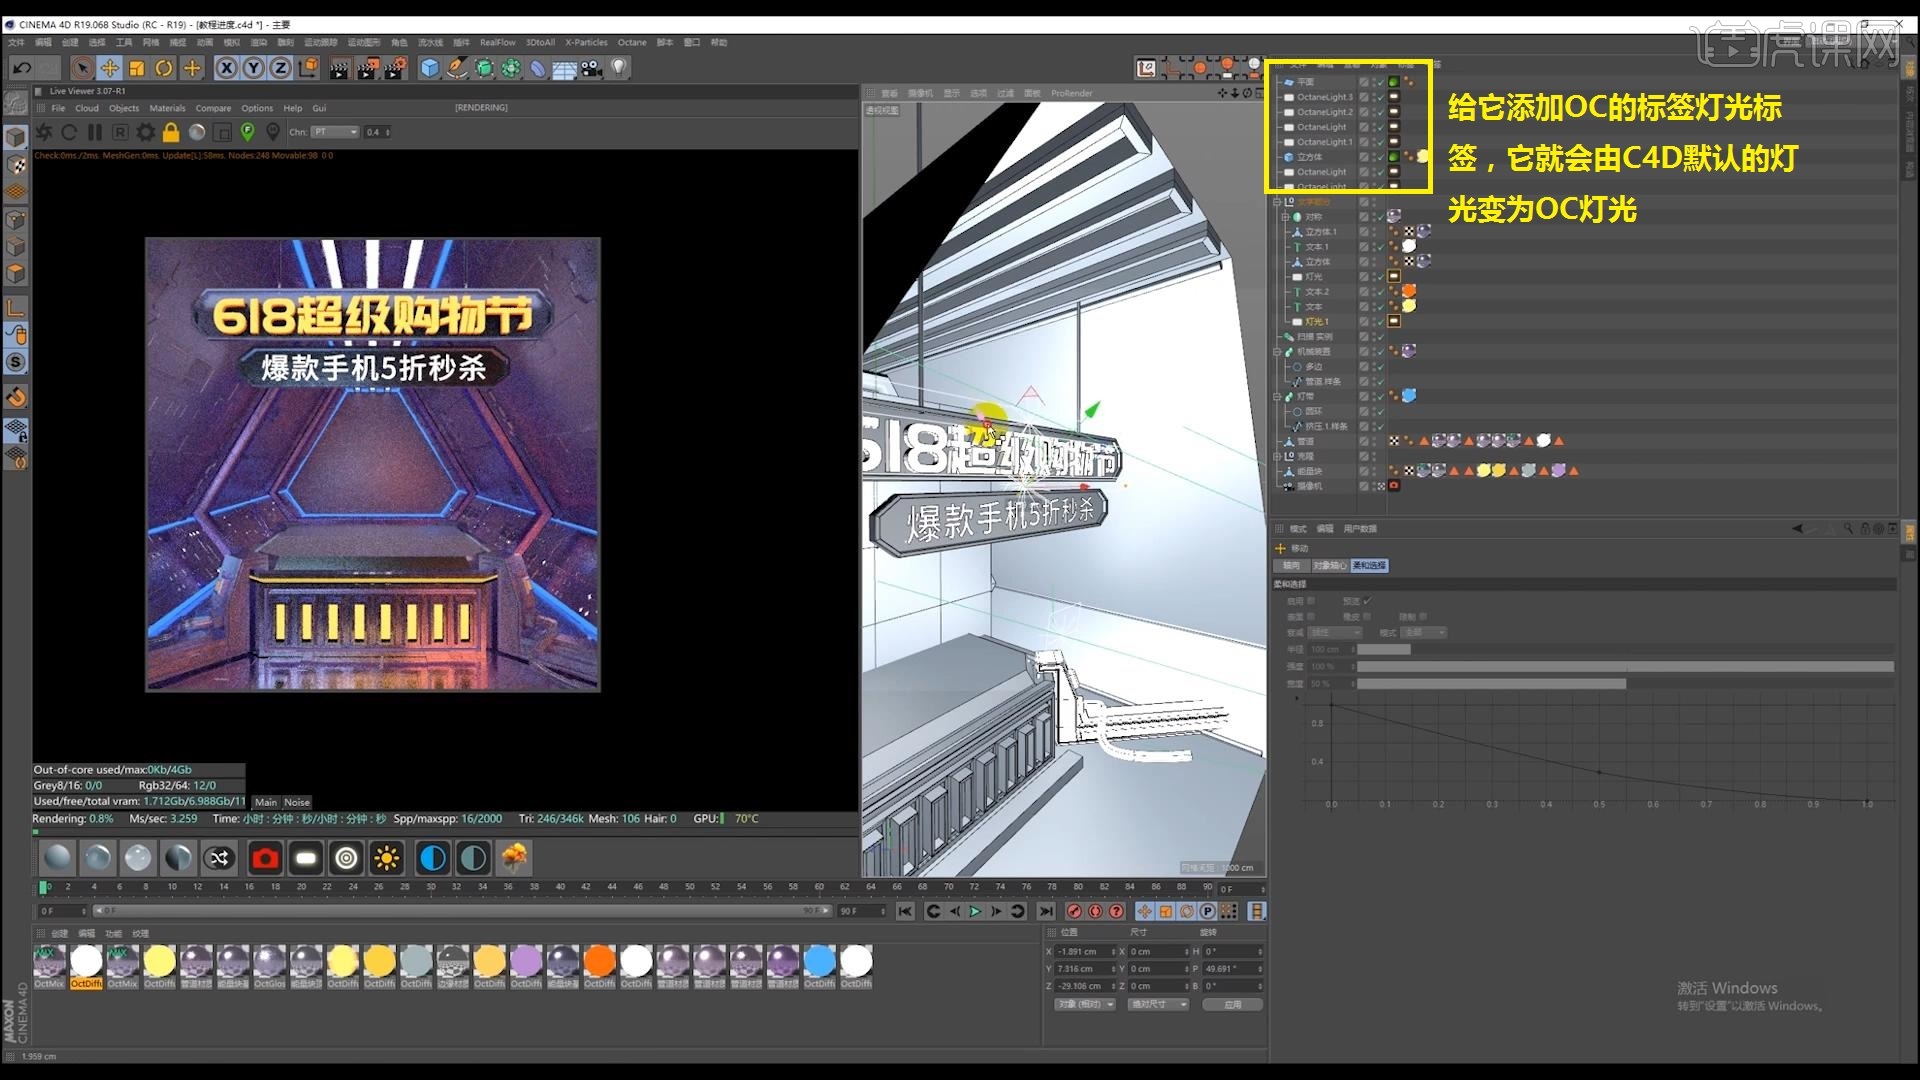Open the 坐标对象 dropdown in coordinates panel
The height and width of the screenshot is (1080, 1920).
[x=1085, y=1005]
